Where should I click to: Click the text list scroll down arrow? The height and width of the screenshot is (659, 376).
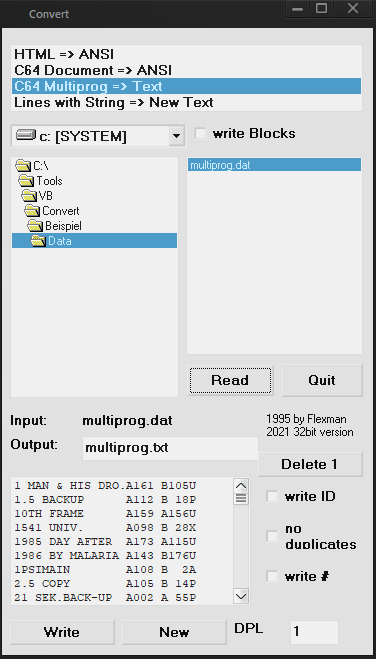tap(241, 596)
